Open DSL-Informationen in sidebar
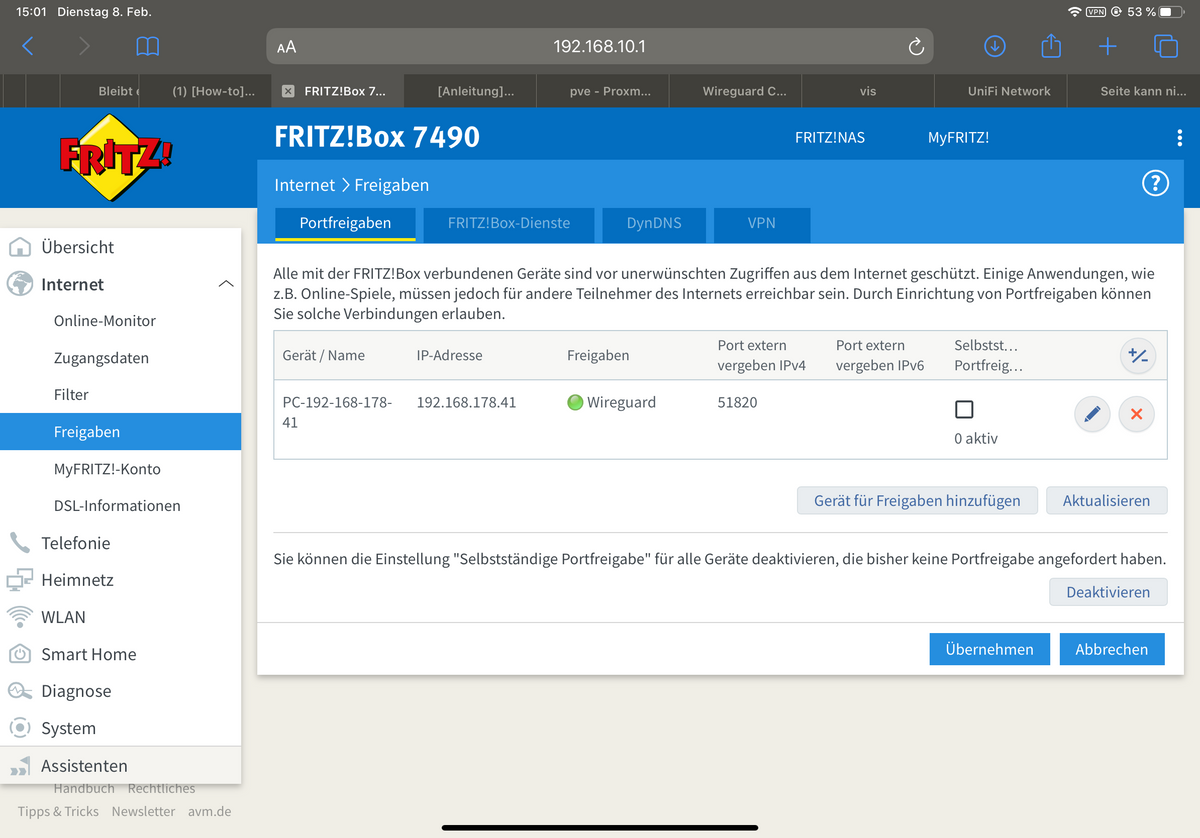Image resolution: width=1200 pixels, height=838 pixels. [x=117, y=506]
